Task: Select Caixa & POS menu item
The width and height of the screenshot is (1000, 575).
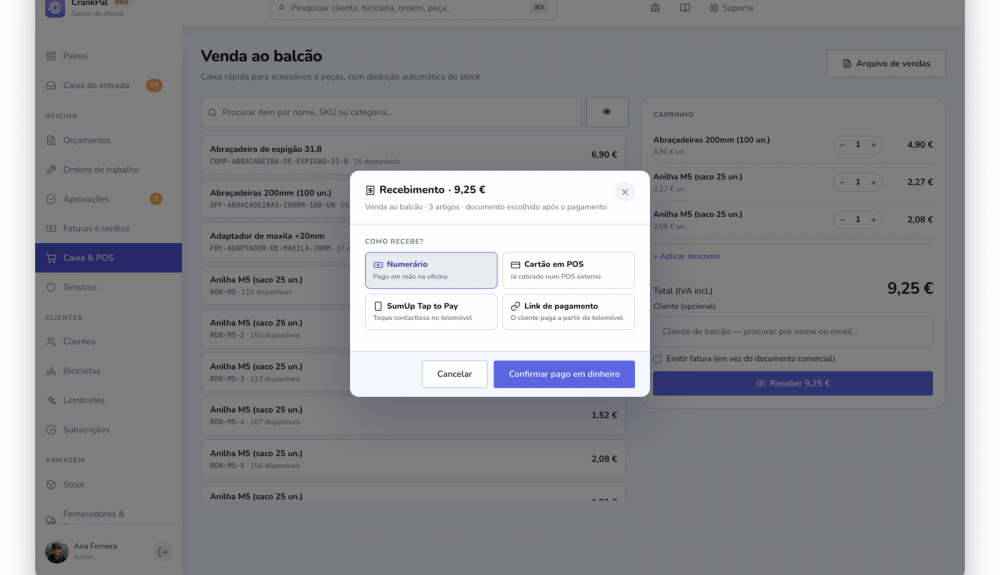Action: (108, 258)
